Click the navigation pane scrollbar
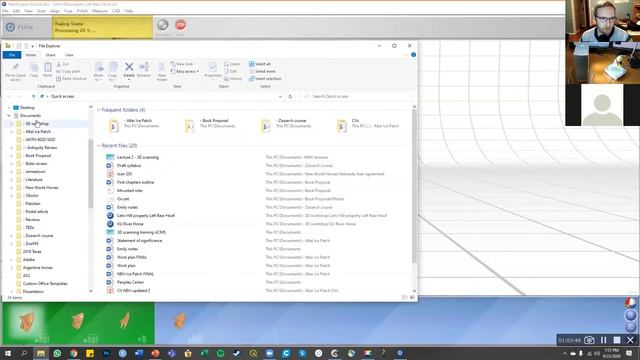Image resolution: width=640 pixels, height=360 pixels. (90, 174)
